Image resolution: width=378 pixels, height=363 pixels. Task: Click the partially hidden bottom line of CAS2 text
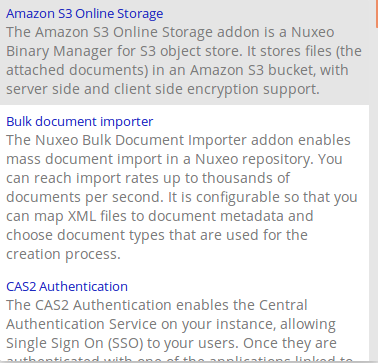[x=179, y=359]
